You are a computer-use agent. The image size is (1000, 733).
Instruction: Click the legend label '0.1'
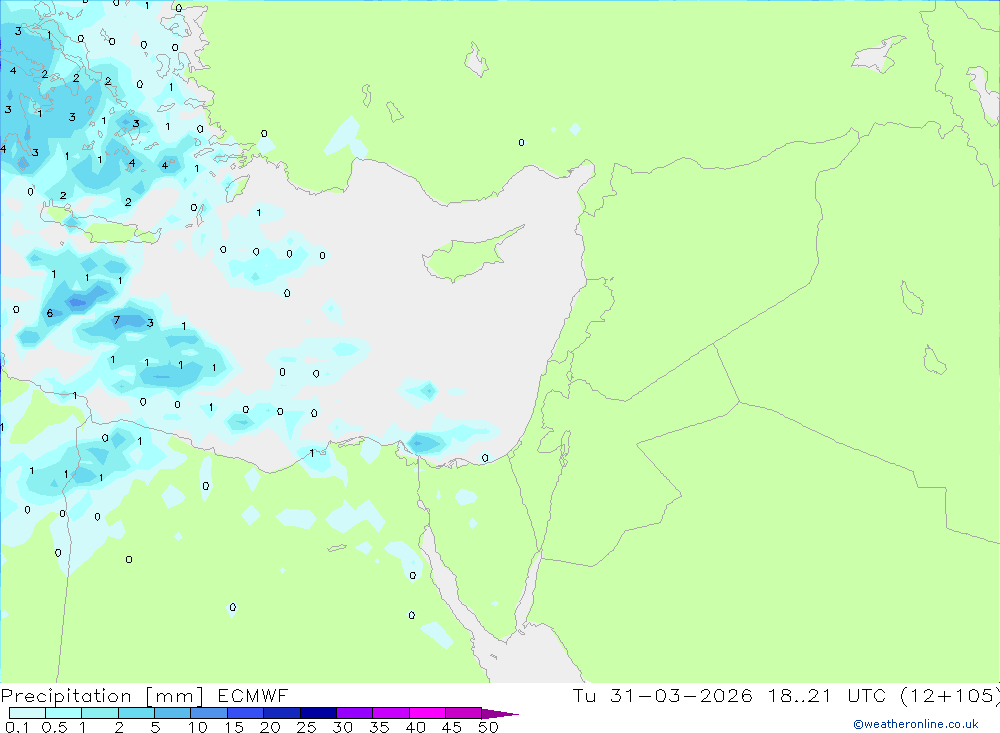(17, 727)
